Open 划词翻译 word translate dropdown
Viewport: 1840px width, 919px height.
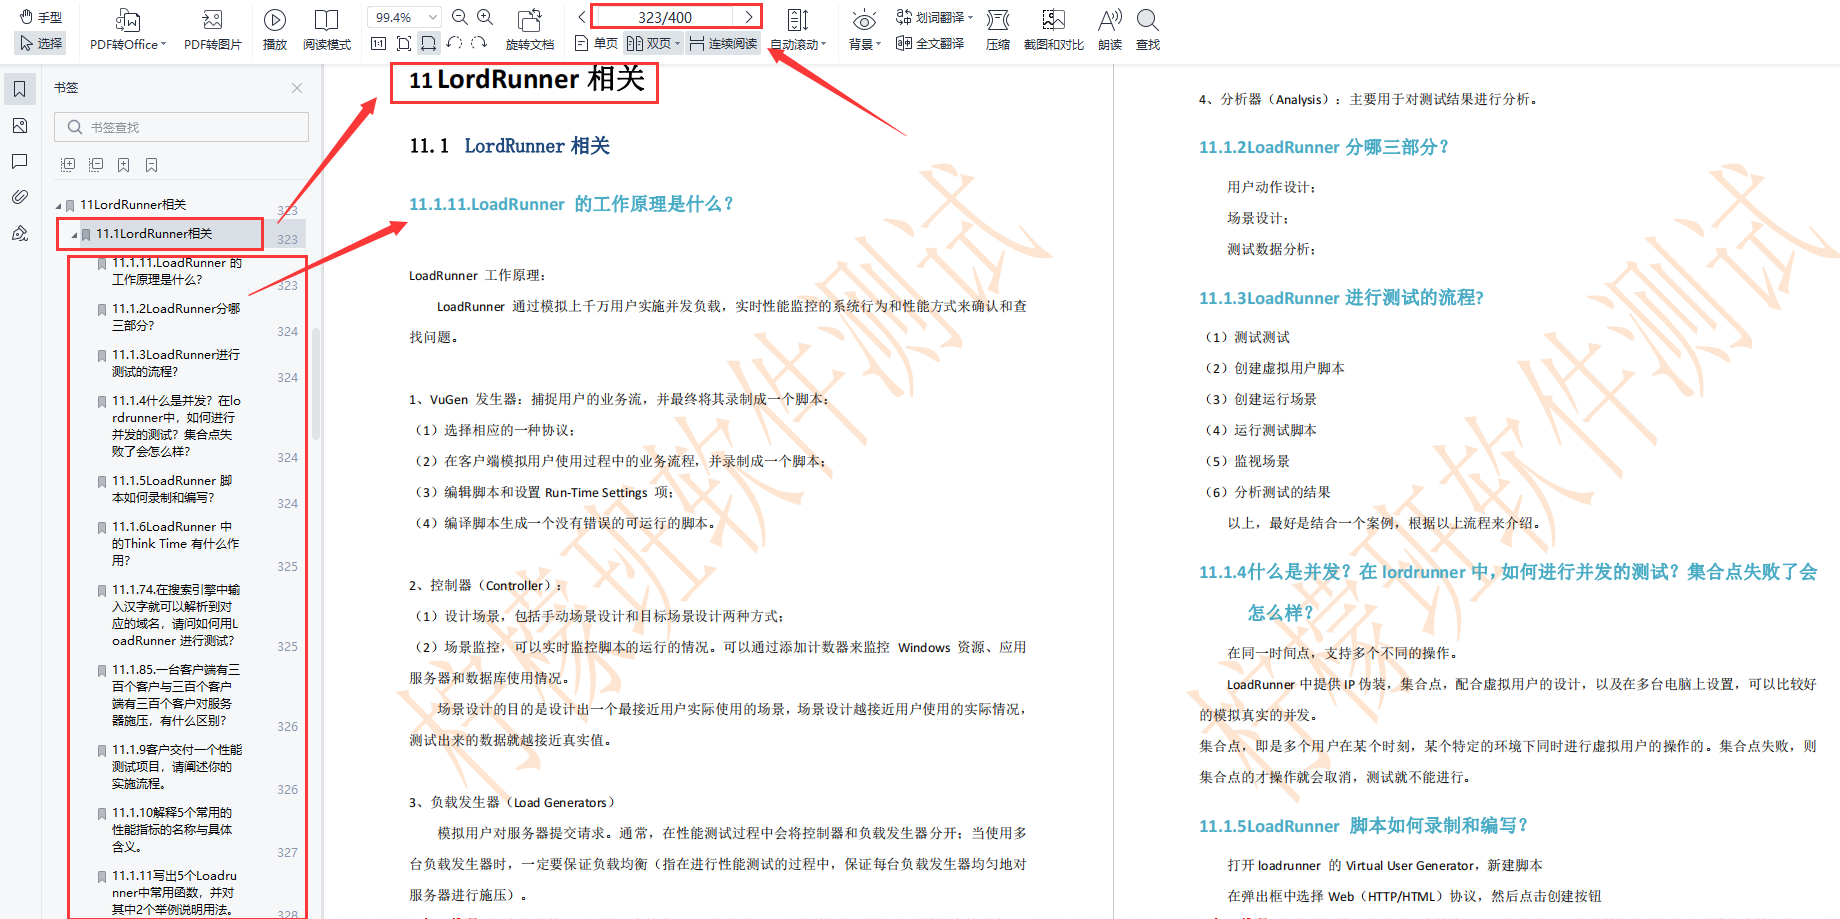(x=934, y=17)
